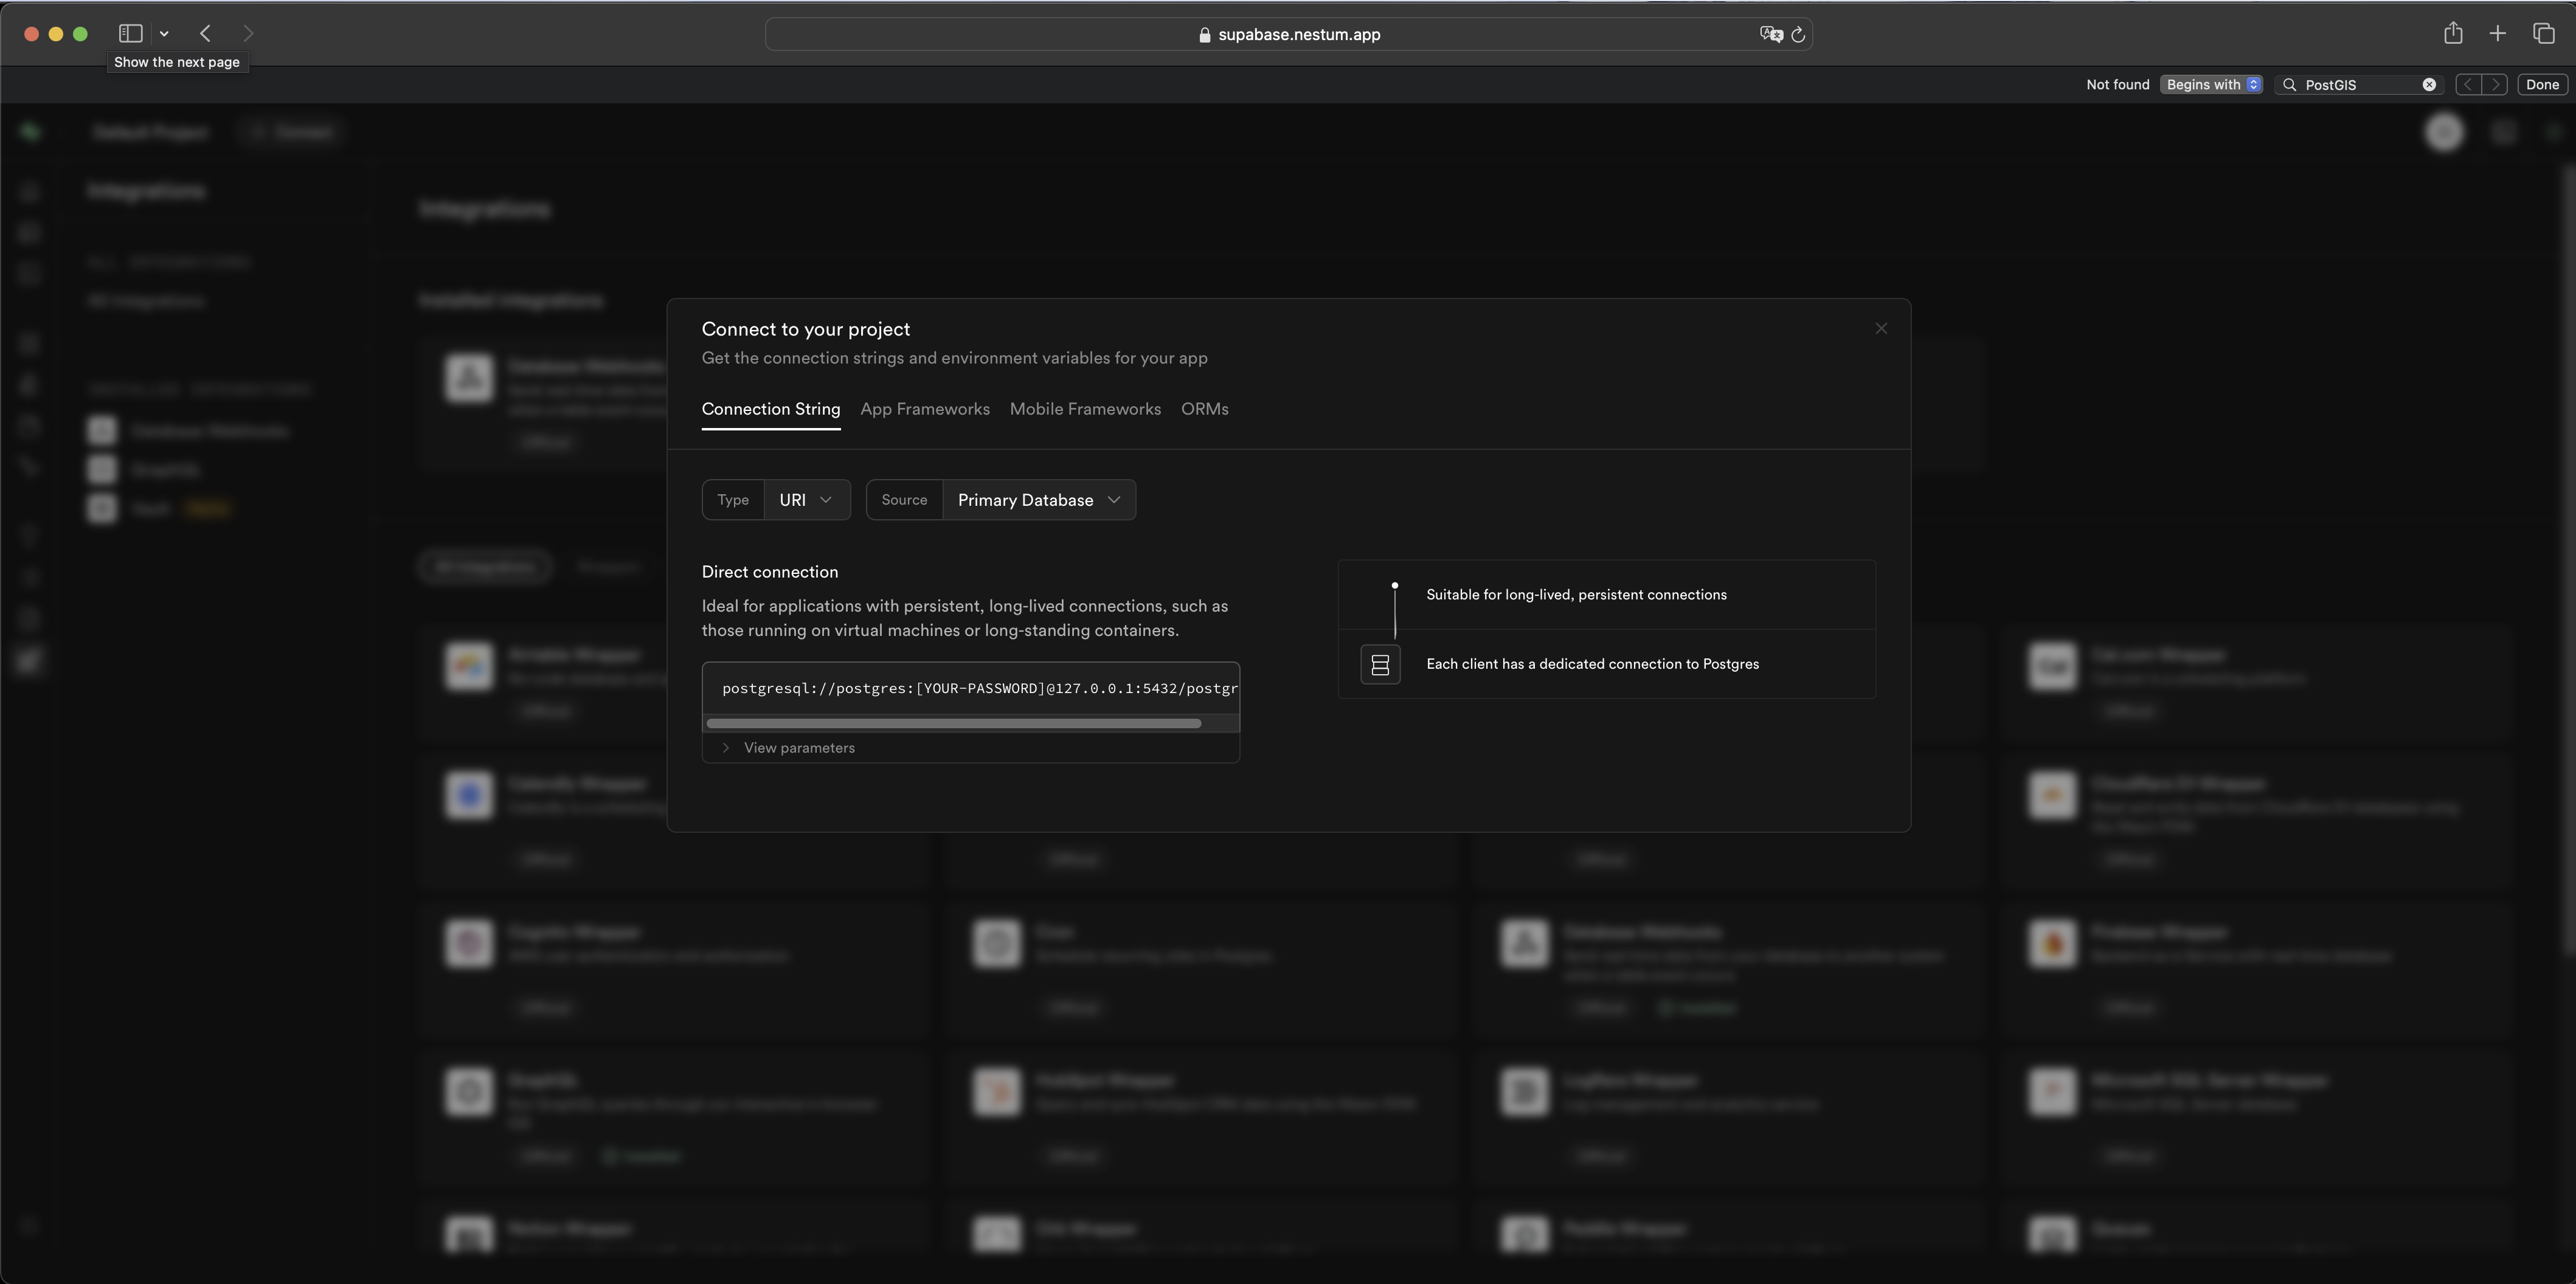Close the Connect to your project dialog
Screen dimensions: 2576x1284
point(1881,329)
